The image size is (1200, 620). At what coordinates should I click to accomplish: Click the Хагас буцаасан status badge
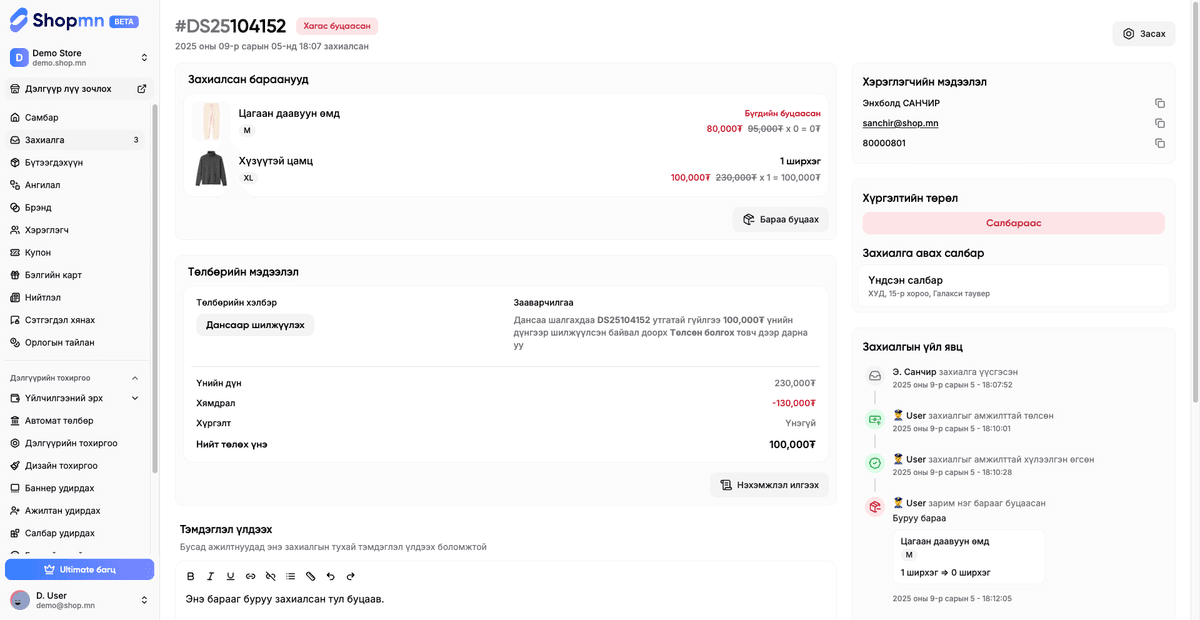point(337,26)
